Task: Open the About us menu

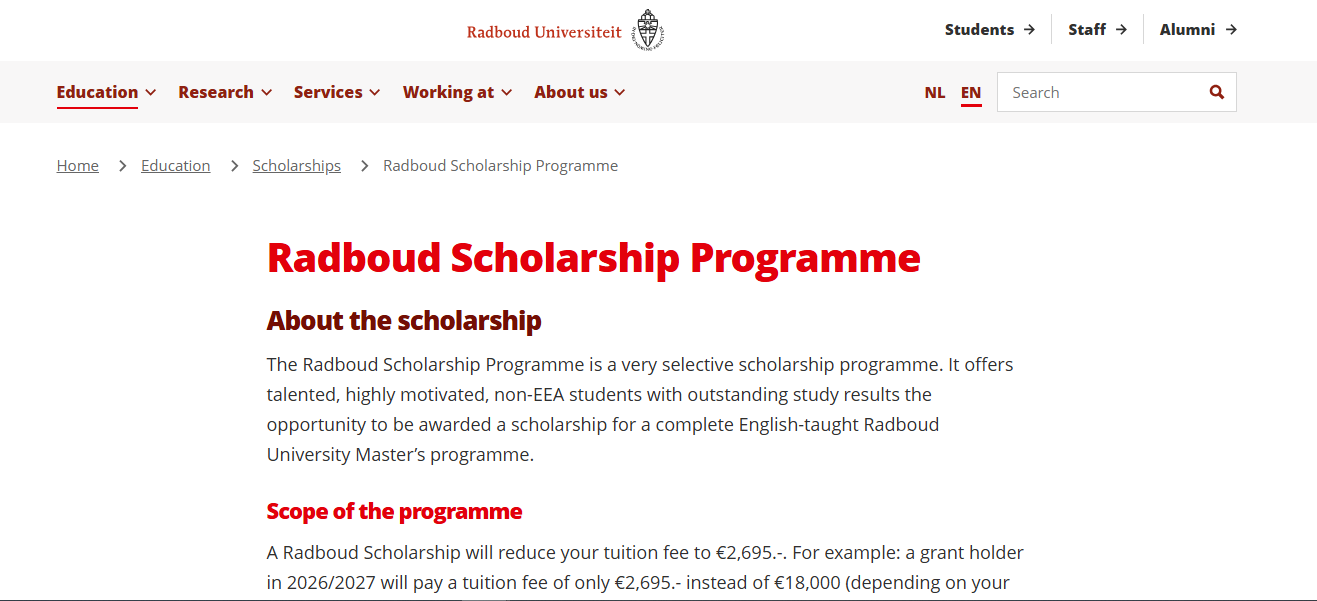Action: tap(579, 92)
